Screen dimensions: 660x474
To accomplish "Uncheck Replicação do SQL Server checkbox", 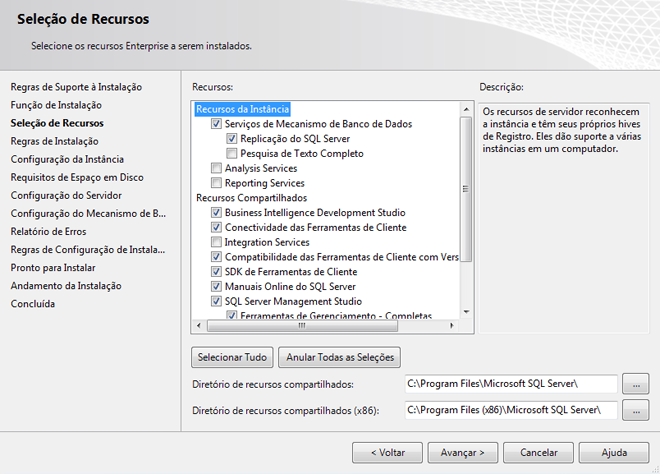I will 232,138.
